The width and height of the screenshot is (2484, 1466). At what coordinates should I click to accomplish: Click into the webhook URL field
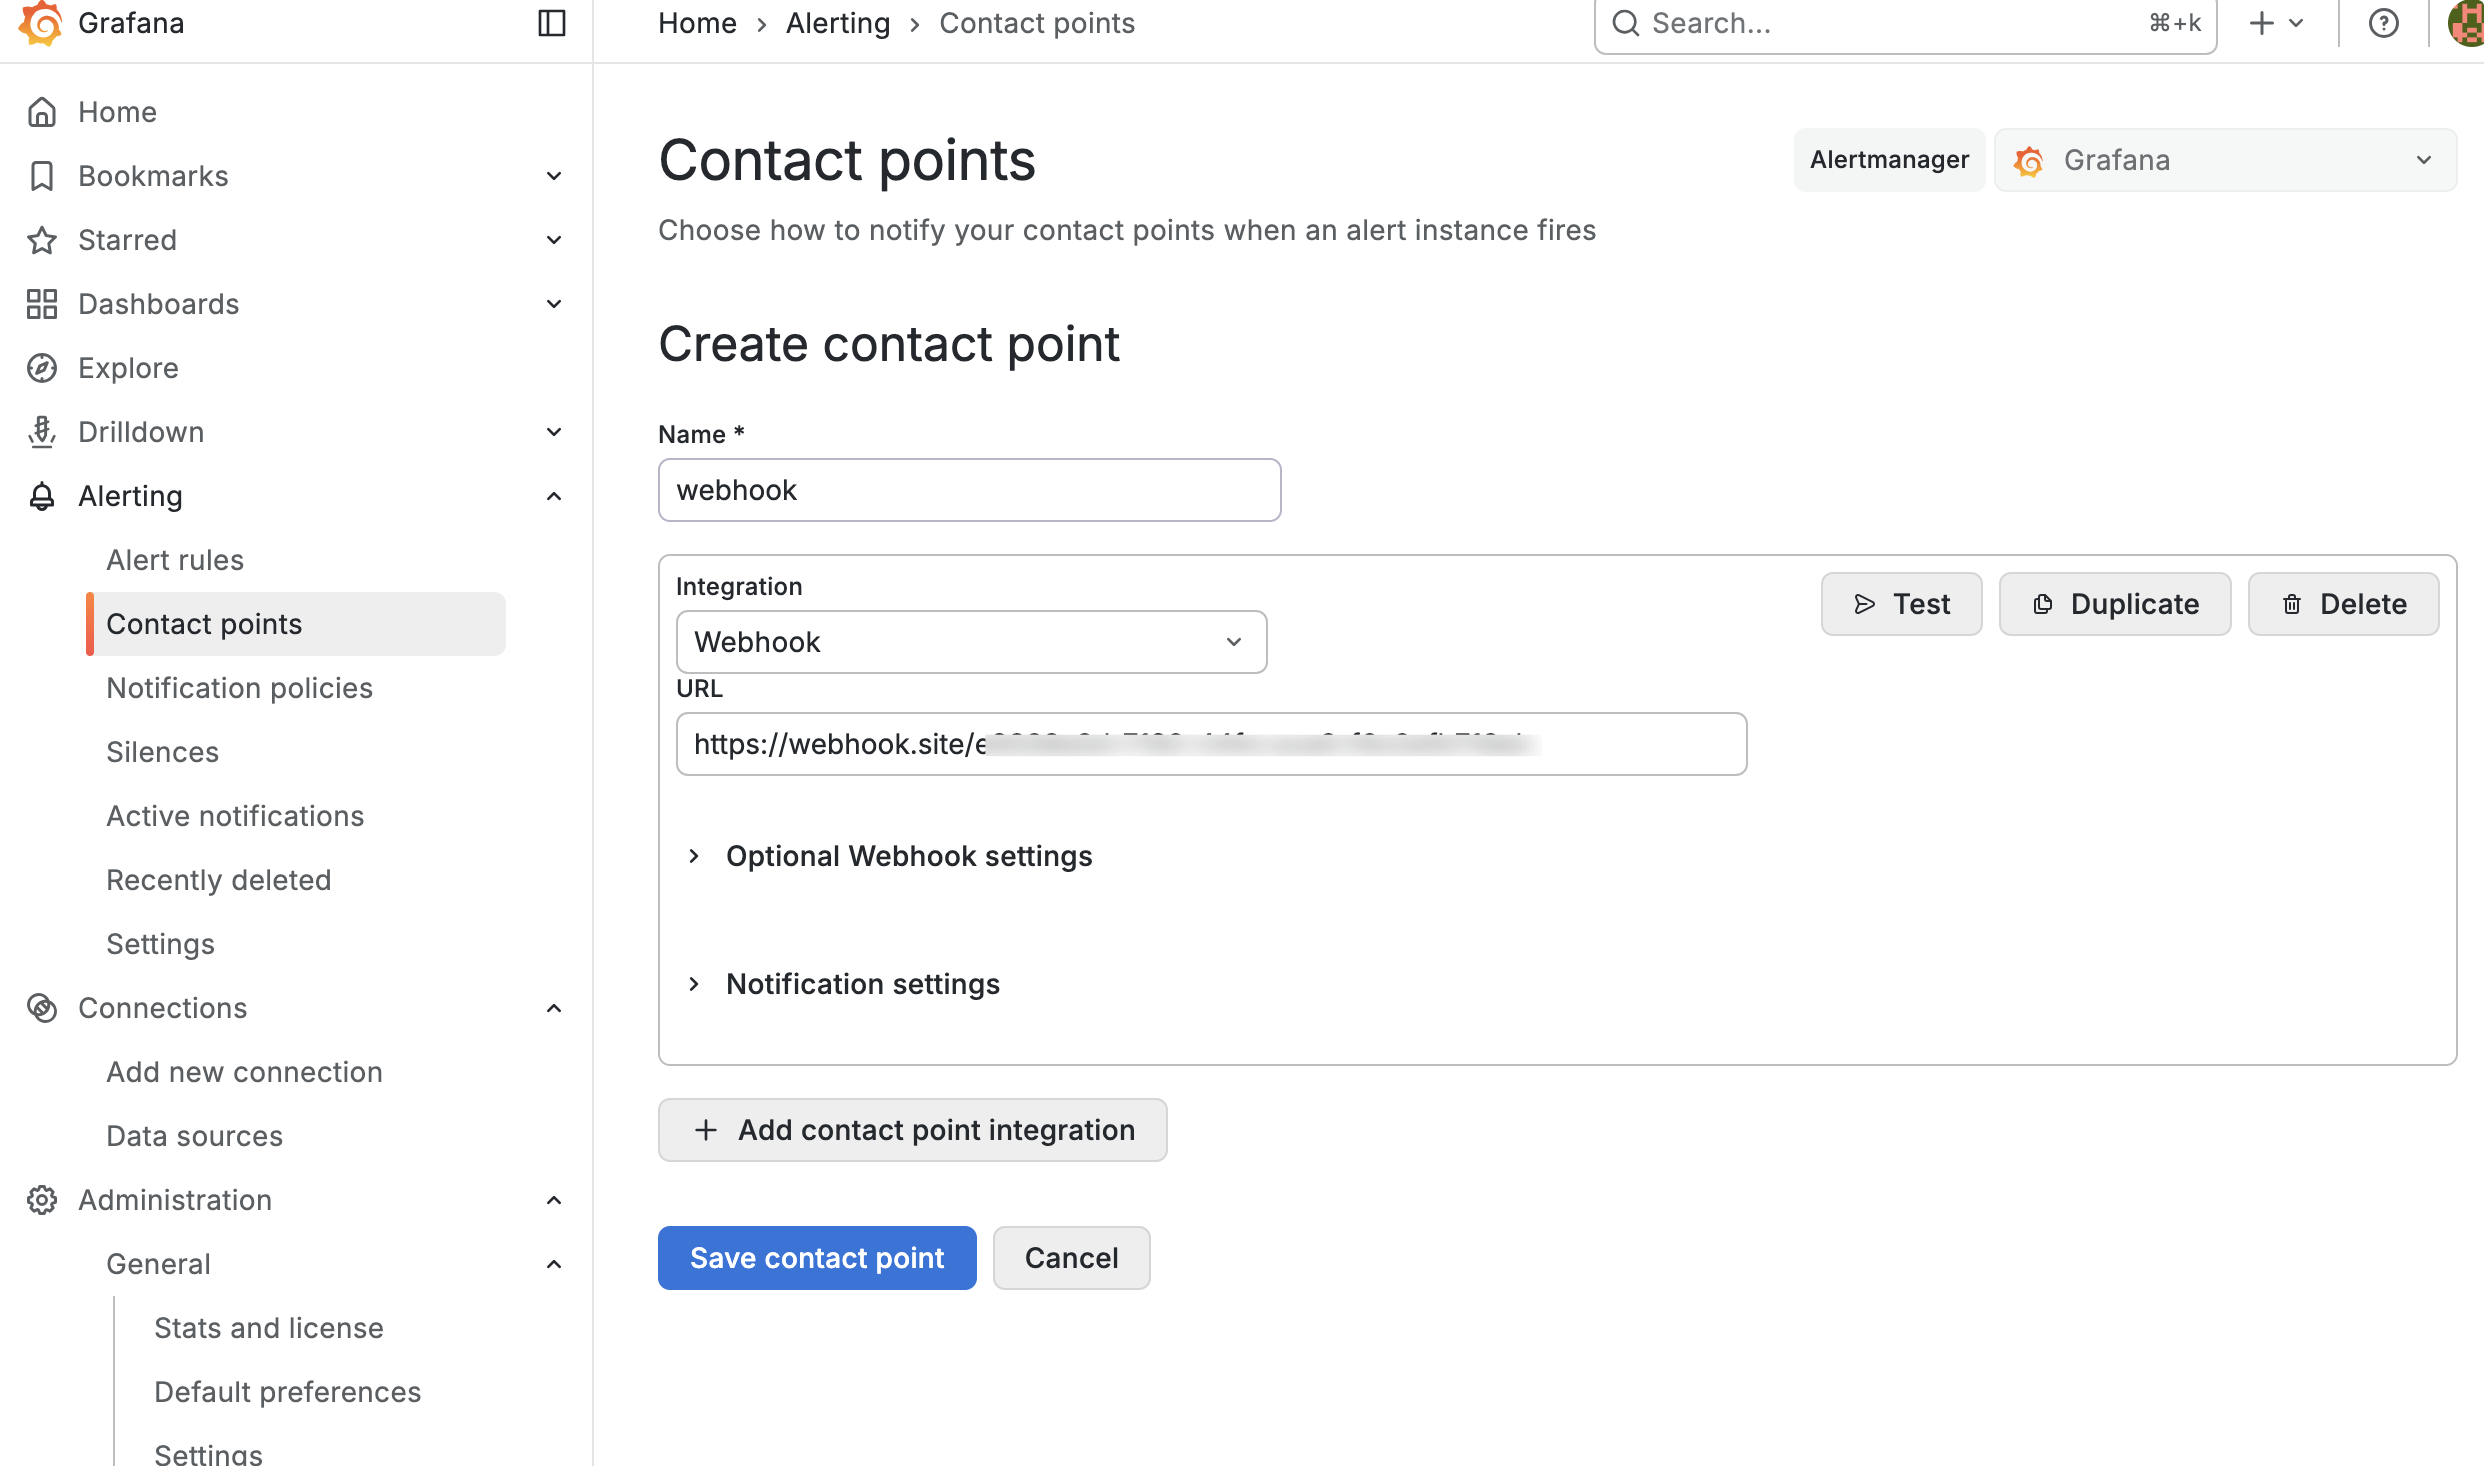coord(1210,744)
